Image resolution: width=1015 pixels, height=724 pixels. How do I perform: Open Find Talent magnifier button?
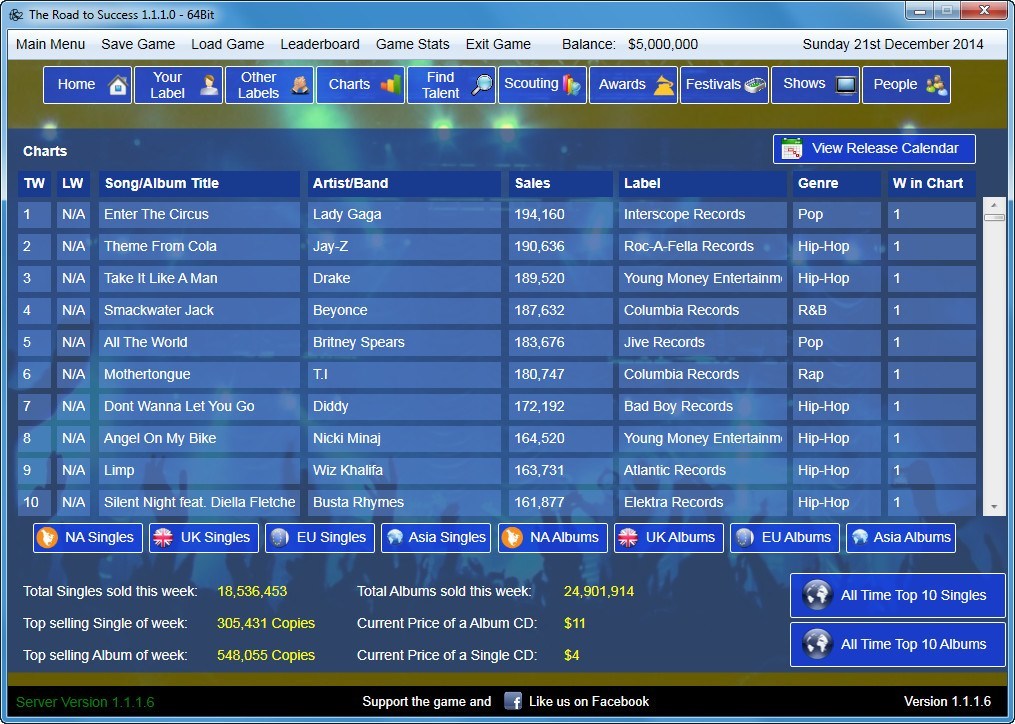[451, 85]
